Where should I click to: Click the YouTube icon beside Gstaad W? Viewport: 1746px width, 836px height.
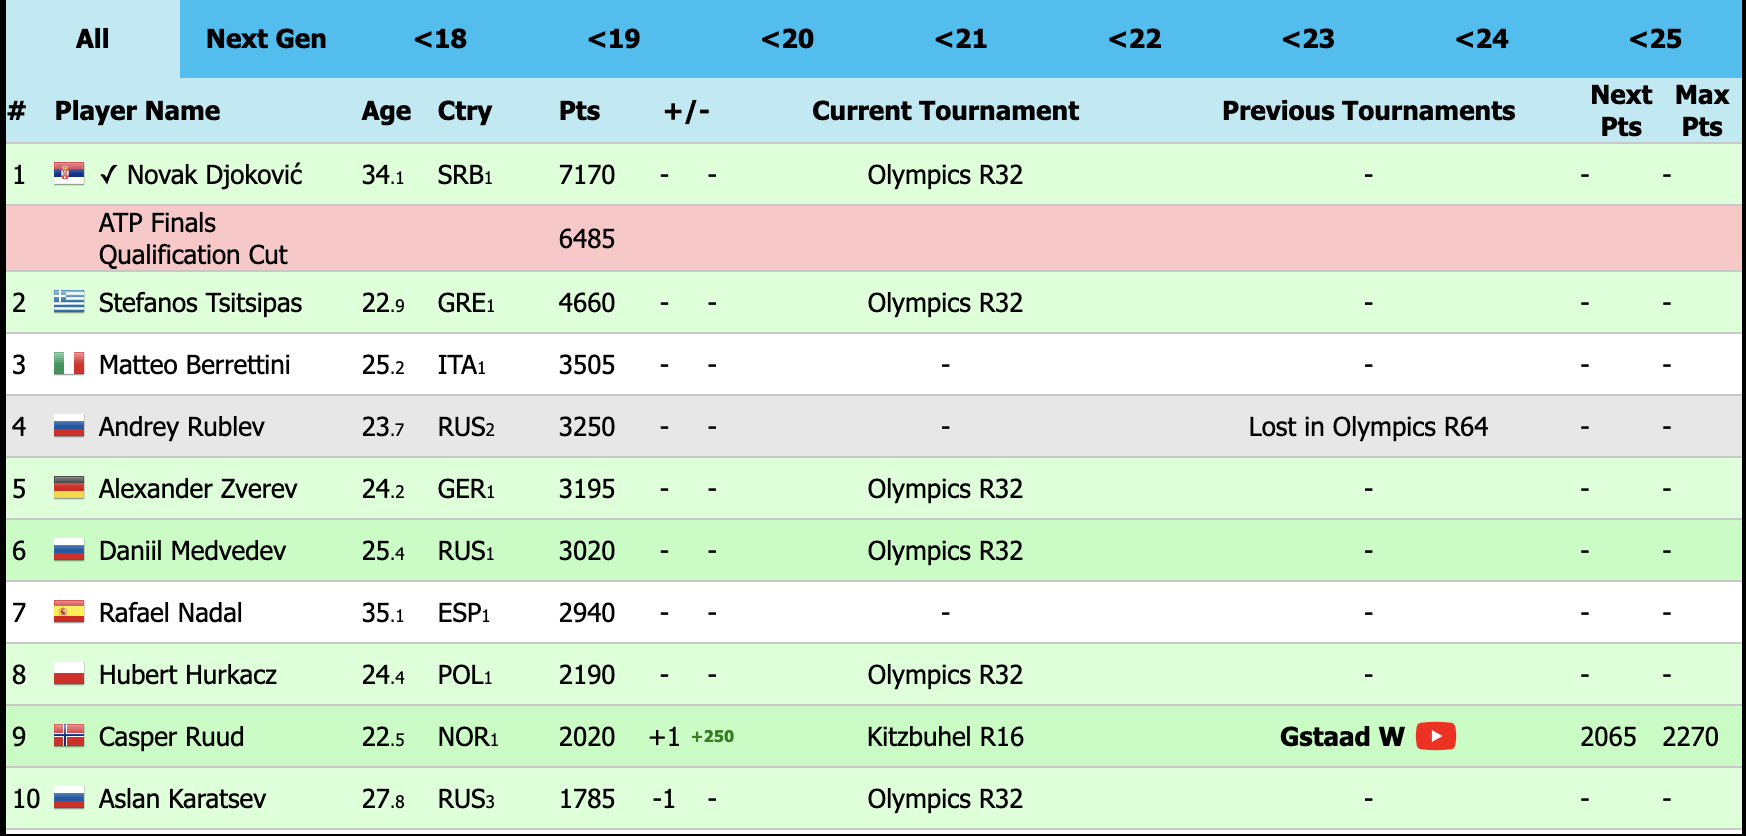coord(1435,736)
